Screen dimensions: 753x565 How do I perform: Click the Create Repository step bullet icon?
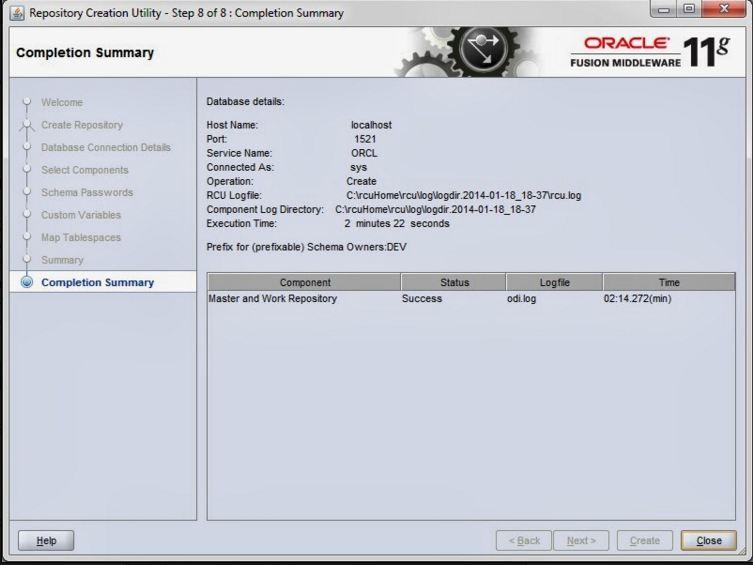(27, 125)
